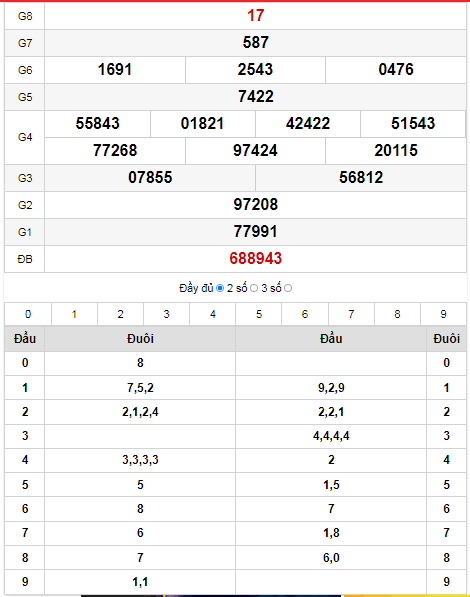
Task: Click the '9,2,9' head values cell
Action: coord(331,388)
